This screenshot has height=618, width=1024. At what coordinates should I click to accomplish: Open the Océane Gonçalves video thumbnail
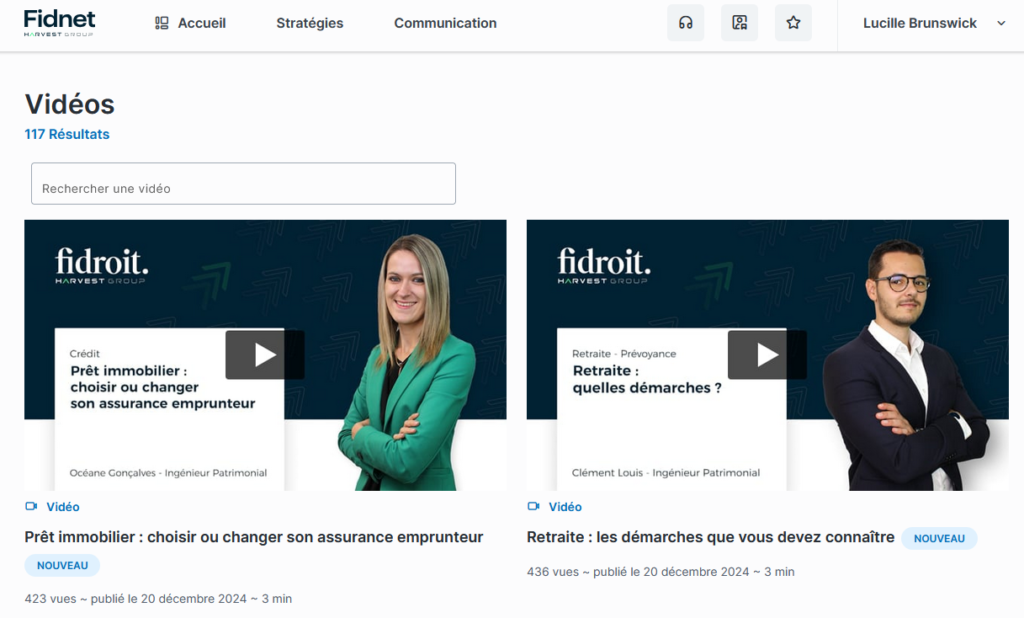(265, 355)
